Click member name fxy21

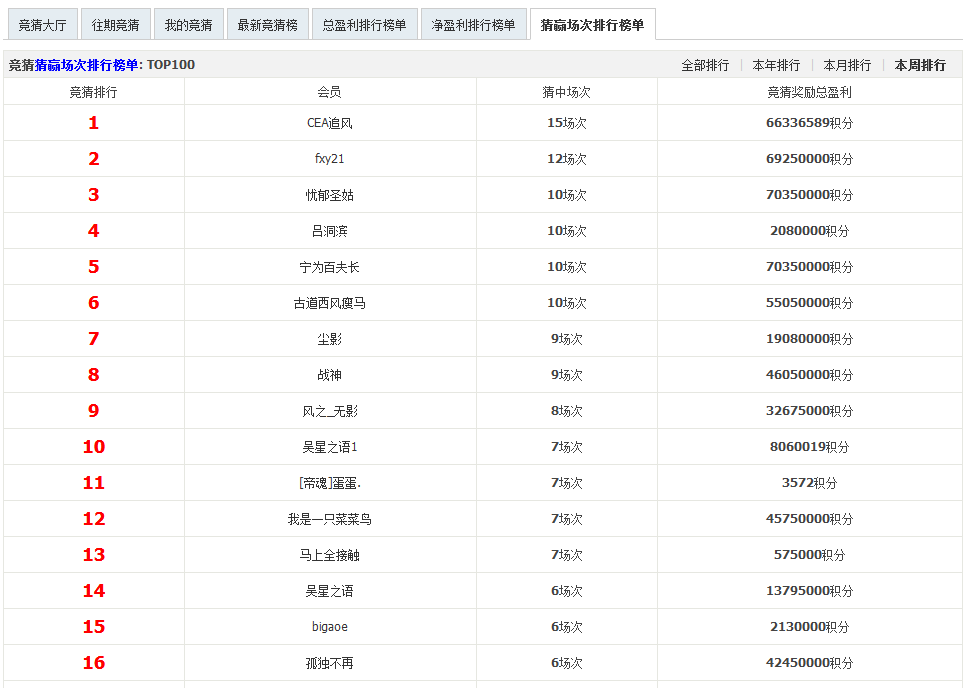329,159
